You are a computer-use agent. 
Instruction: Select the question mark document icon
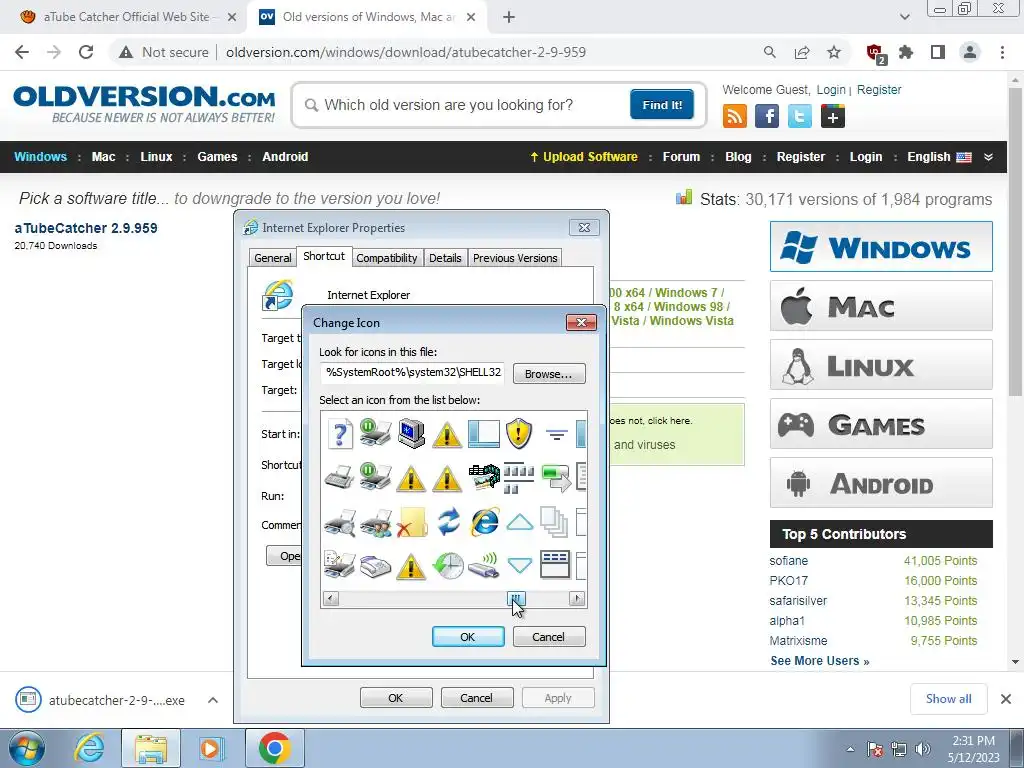[340, 434]
